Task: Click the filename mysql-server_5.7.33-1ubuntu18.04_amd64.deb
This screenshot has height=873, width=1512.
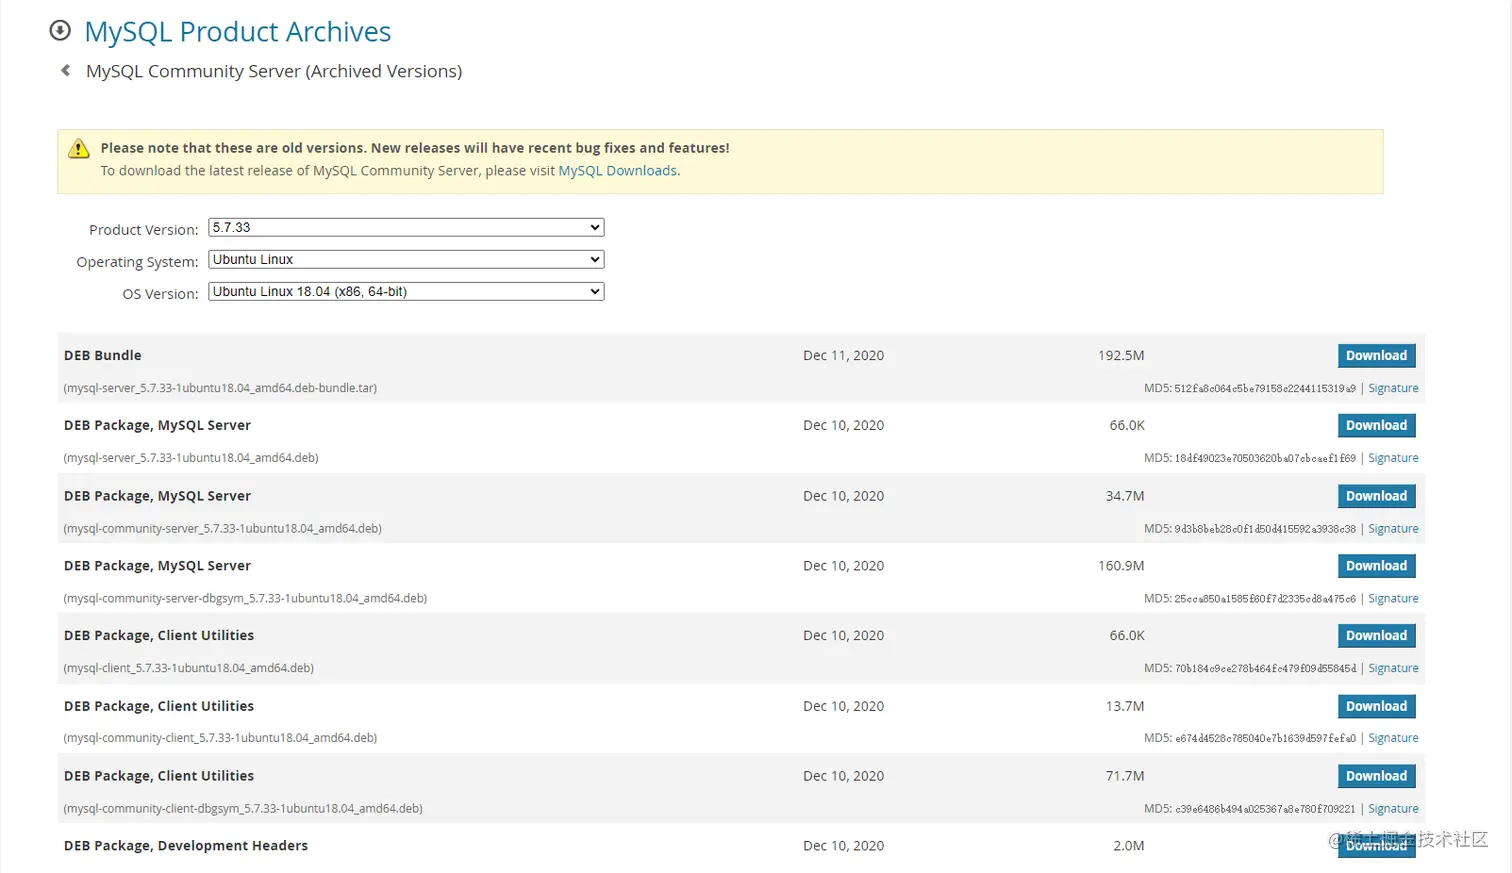Action: 191,458
